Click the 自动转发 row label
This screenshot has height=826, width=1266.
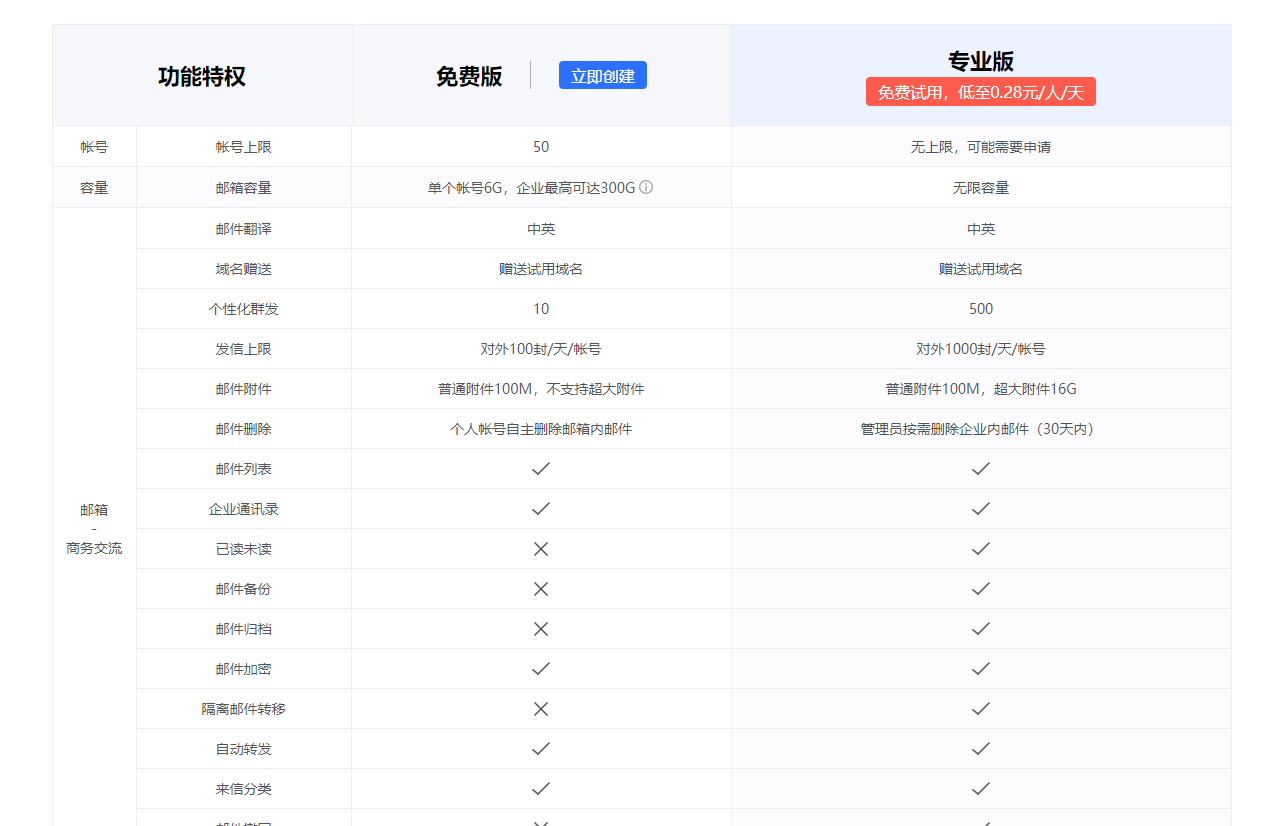244,749
